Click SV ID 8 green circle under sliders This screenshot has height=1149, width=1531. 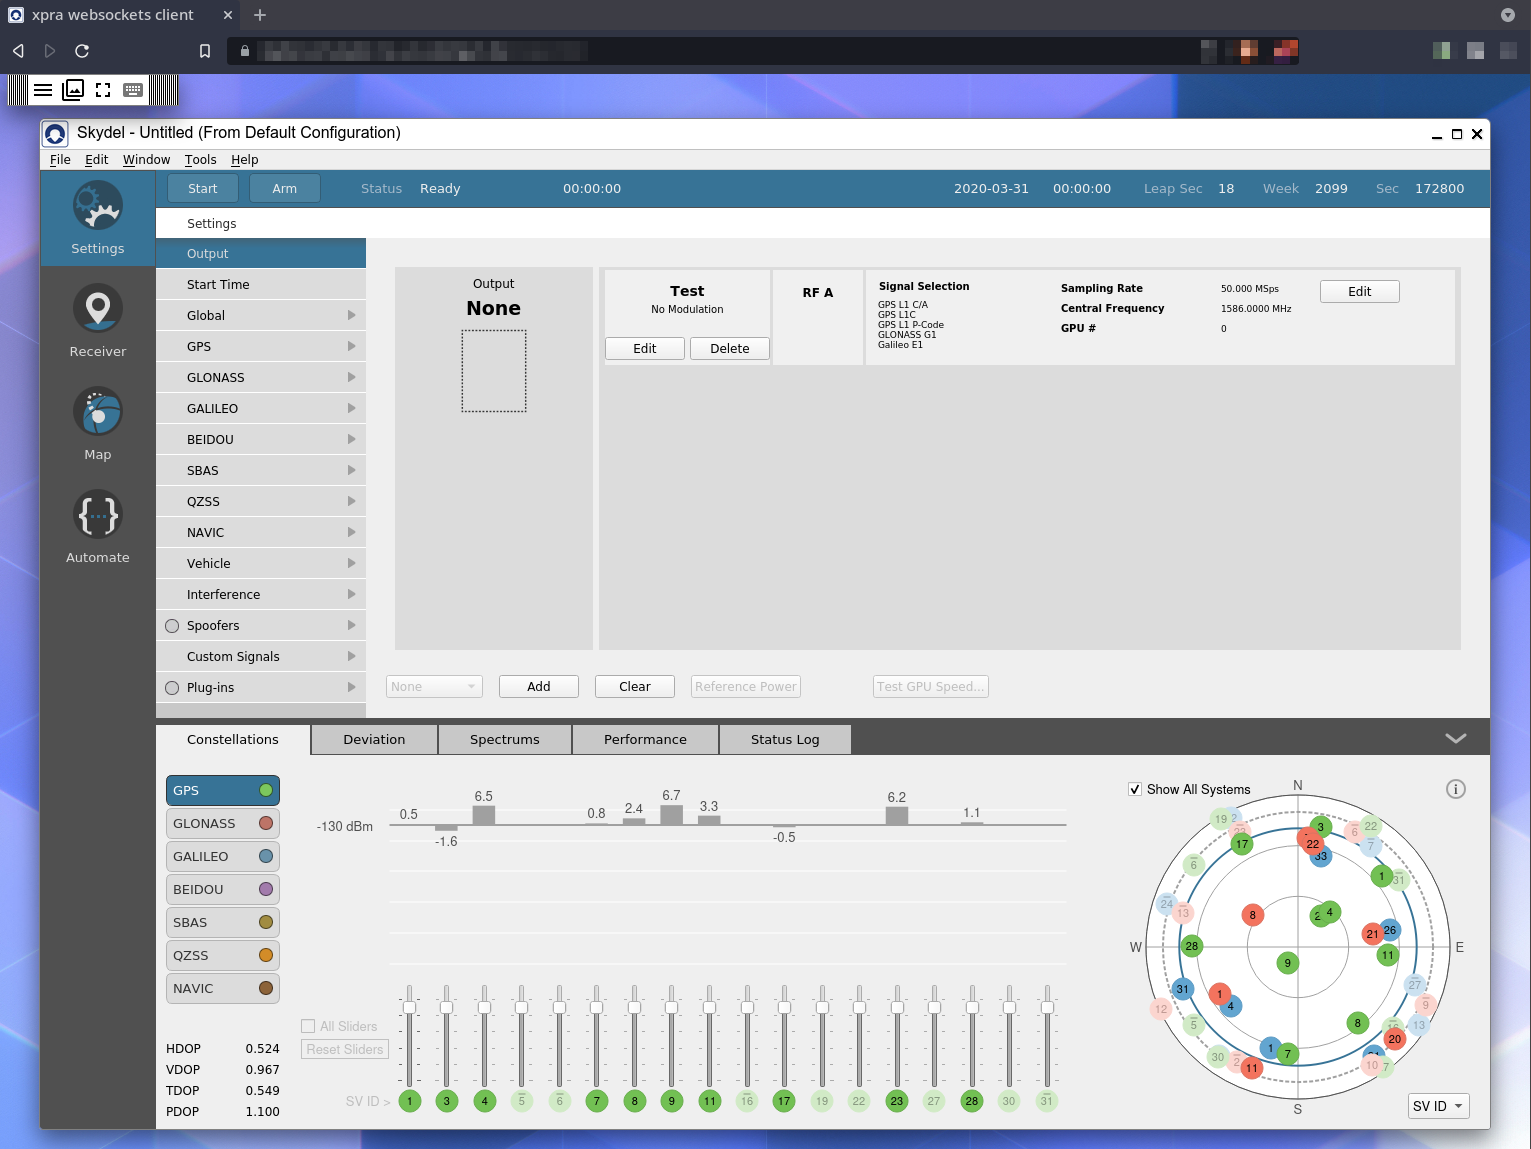pos(634,1101)
